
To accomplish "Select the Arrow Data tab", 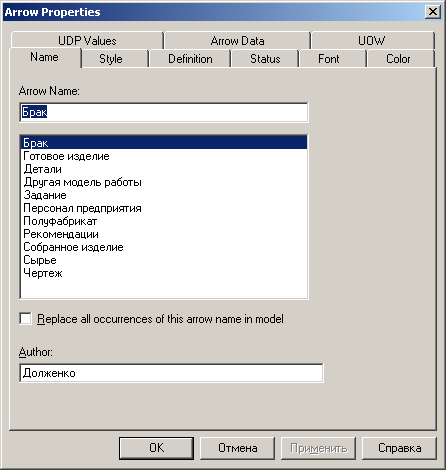I will 237,41.
